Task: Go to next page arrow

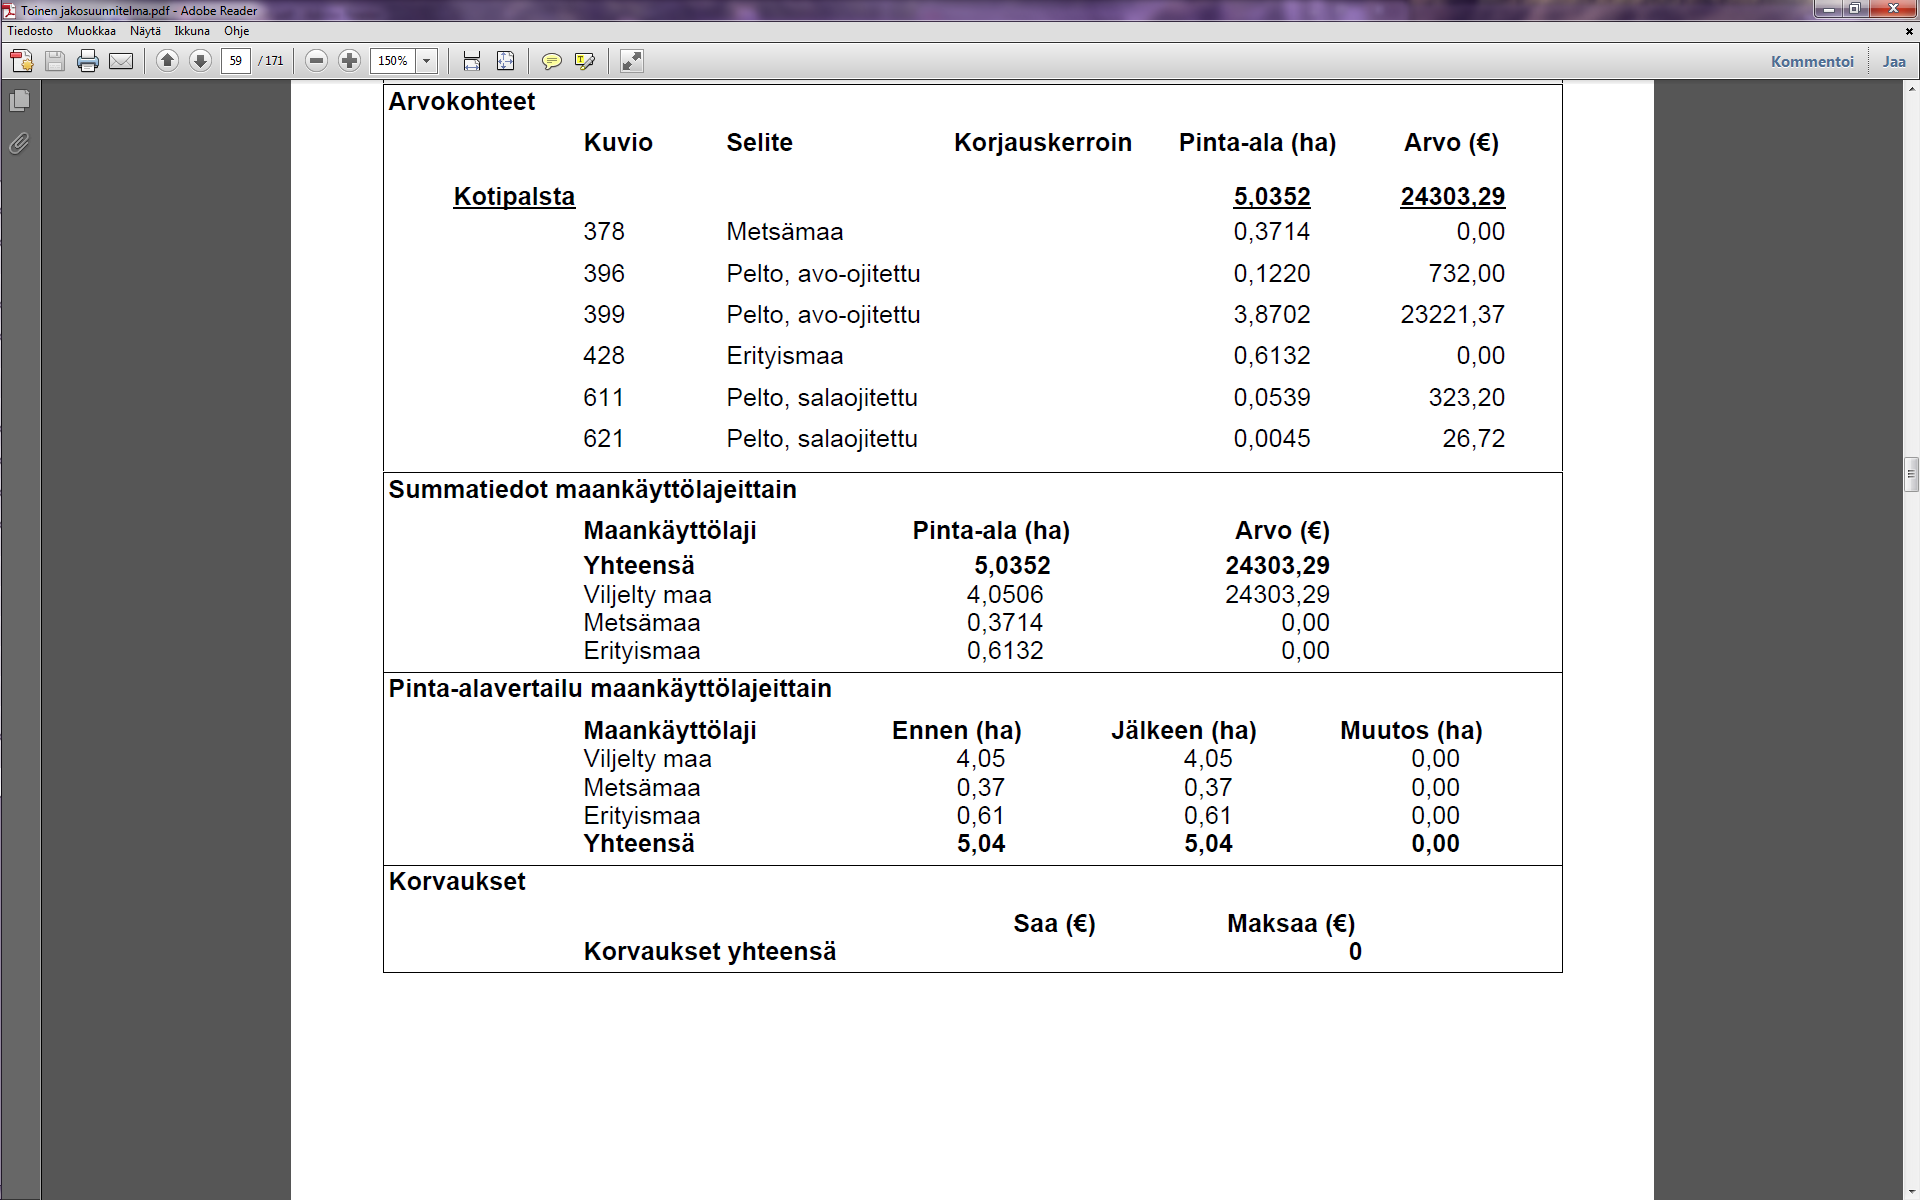Action: point(200,61)
